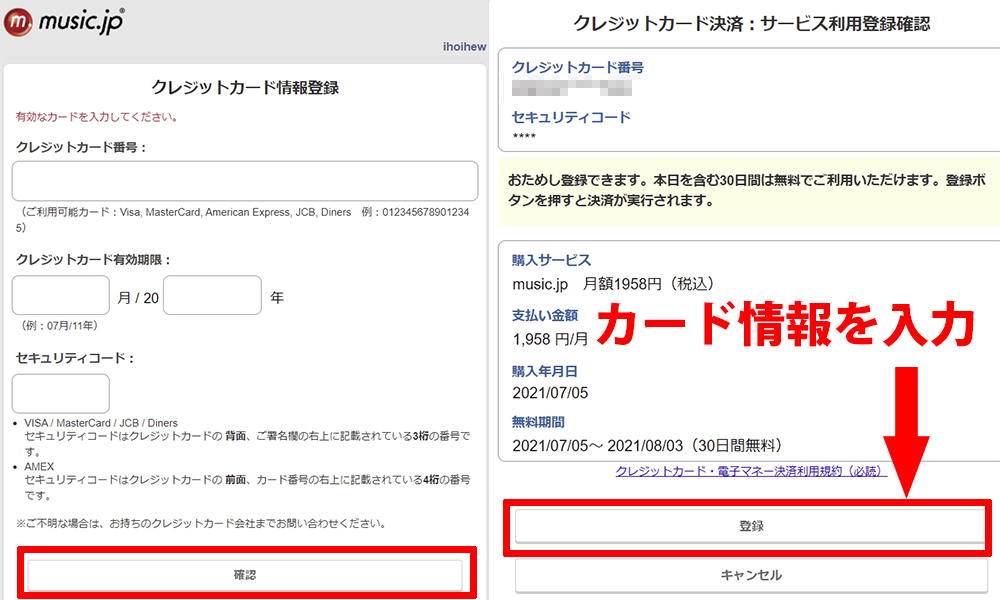Click the クレジットカード有効期限： label
Viewport: 1000px width, 600px height.
pos(93,260)
